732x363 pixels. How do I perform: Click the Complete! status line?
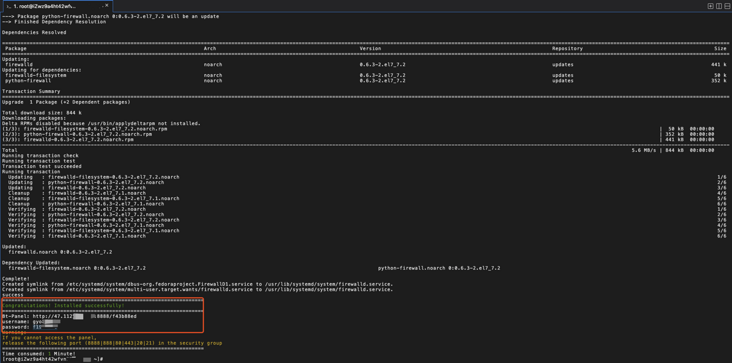(15, 279)
